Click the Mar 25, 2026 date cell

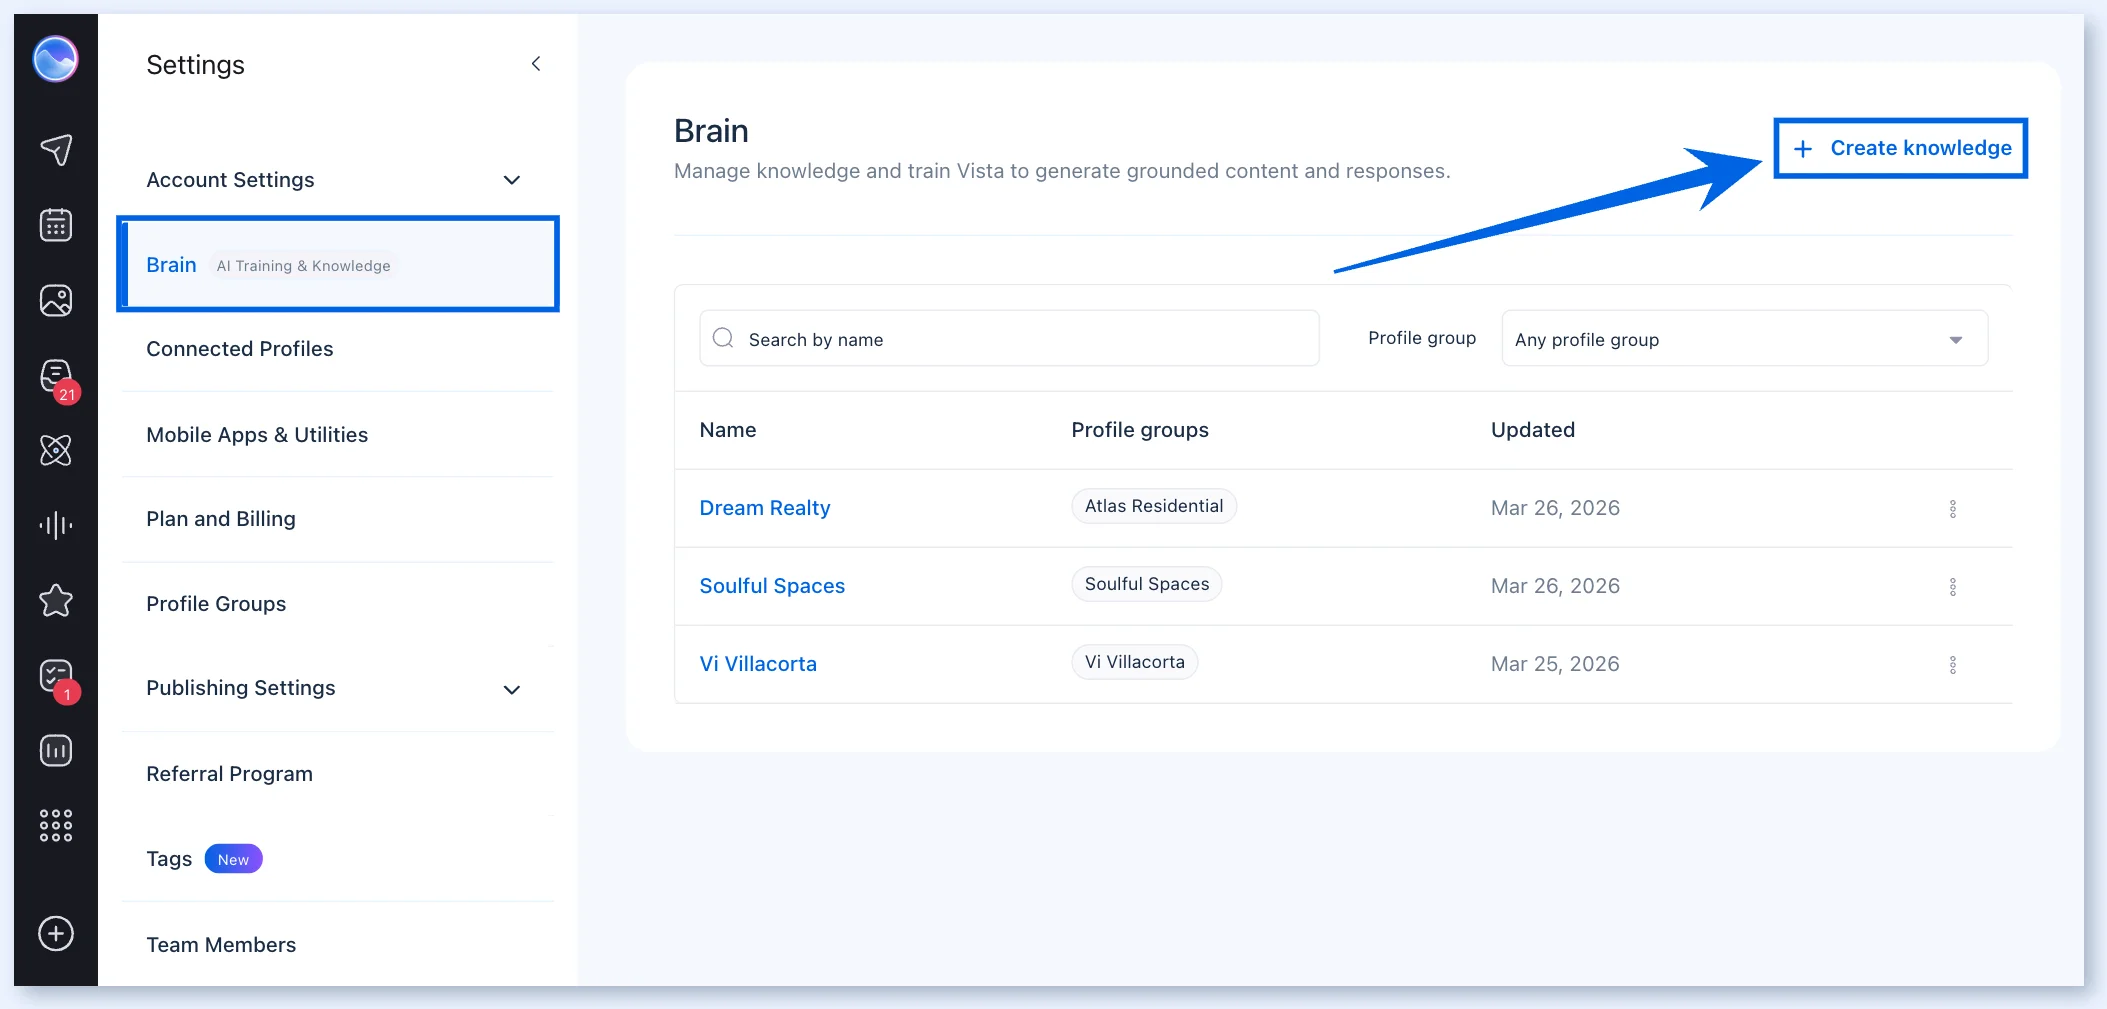(x=1555, y=664)
